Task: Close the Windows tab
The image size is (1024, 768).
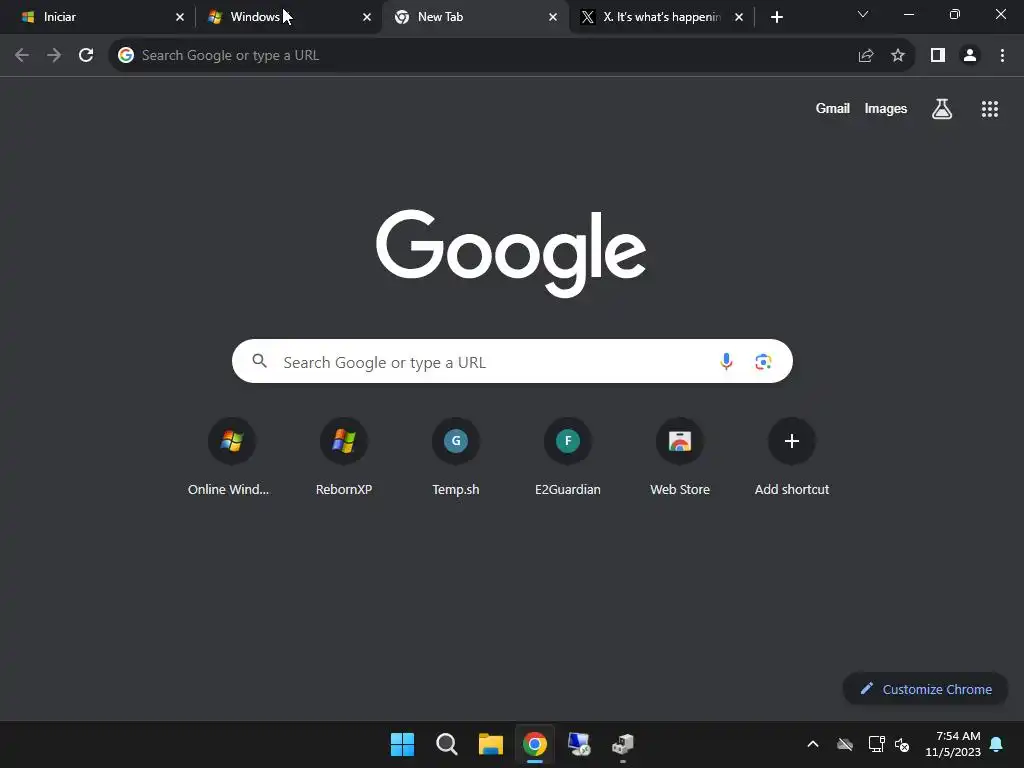Action: [367, 17]
